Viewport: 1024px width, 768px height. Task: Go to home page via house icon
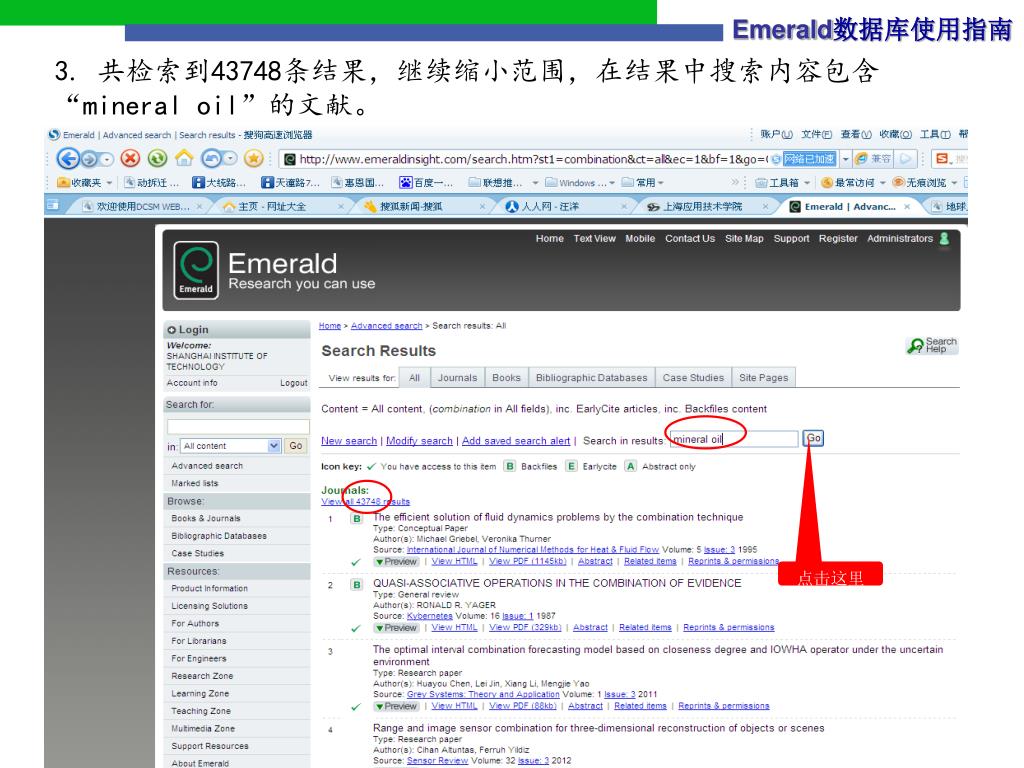(x=184, y=158)
